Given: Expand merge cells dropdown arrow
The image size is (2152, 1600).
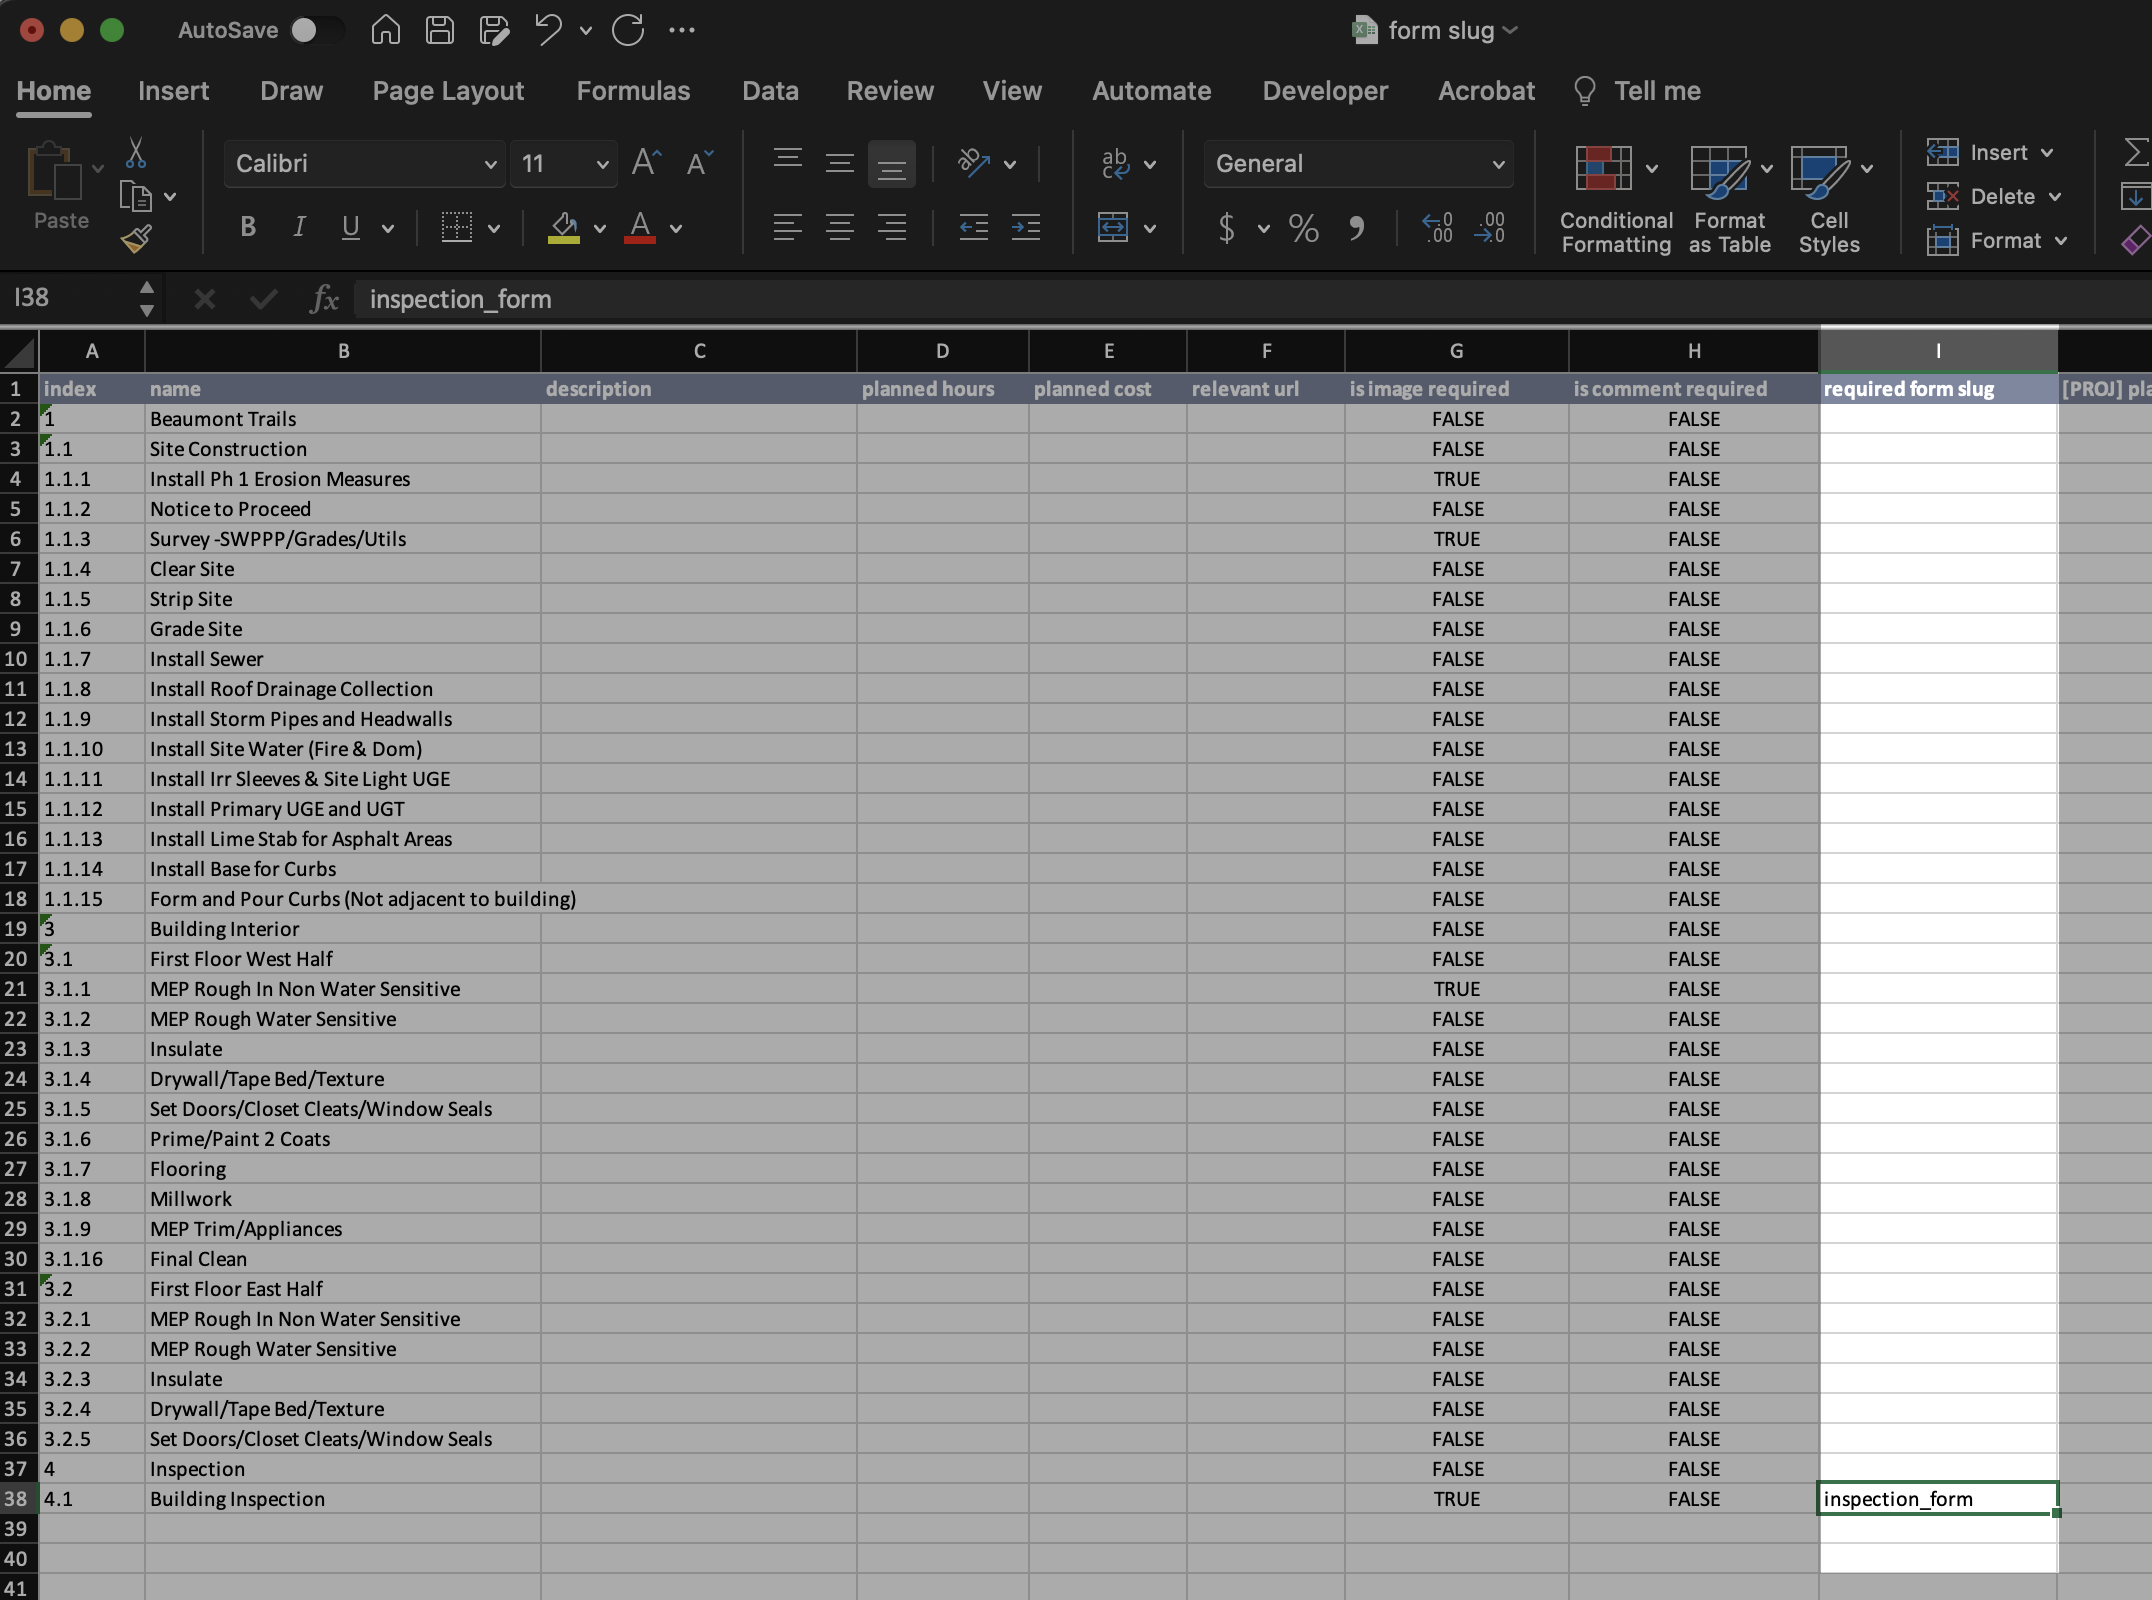Looking at the screenshot, I should [1150, 229].
